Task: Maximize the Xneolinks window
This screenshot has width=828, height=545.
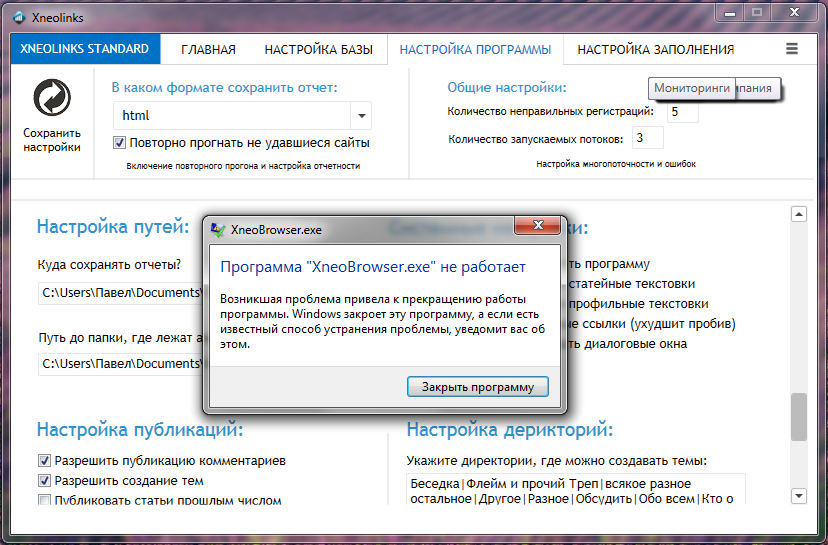Action: (757, 13)
